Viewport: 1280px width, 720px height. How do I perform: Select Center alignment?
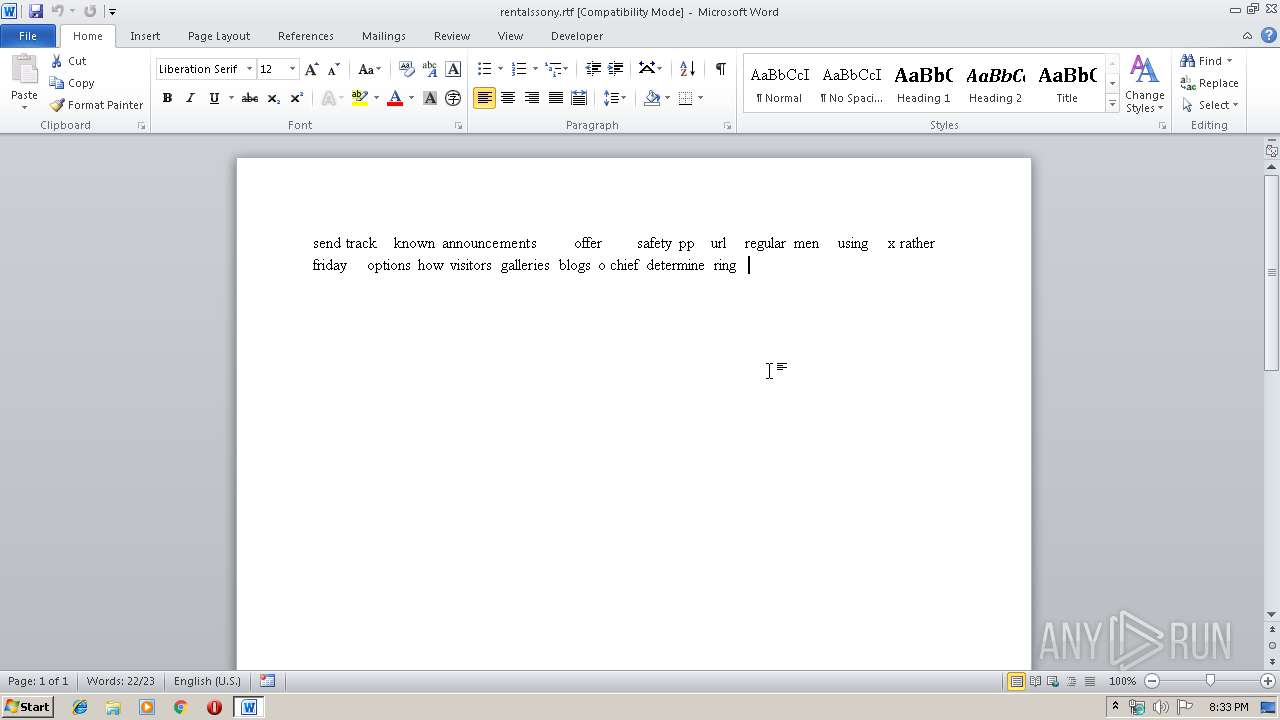[x=508, y=98]
